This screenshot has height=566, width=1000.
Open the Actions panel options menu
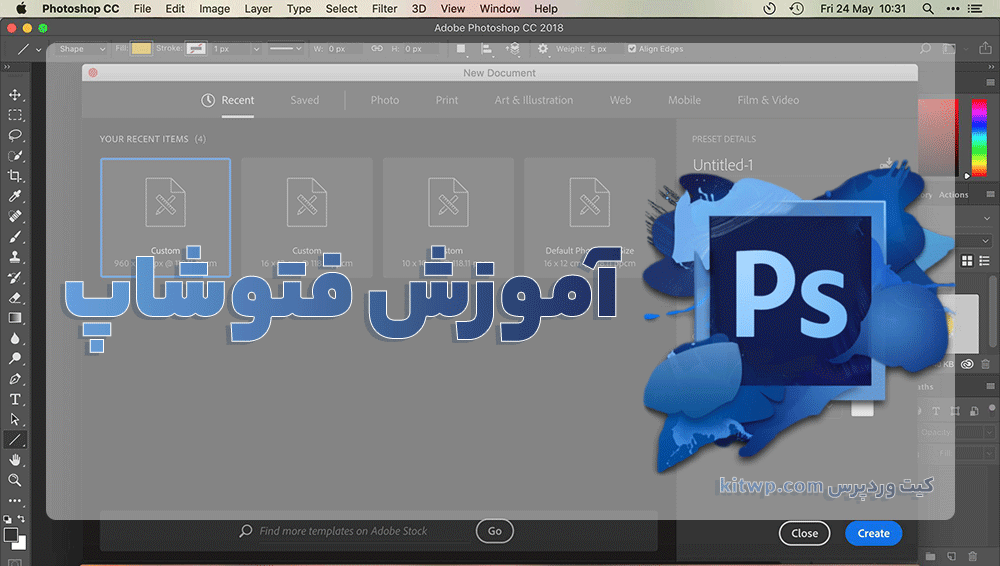tap(990, 194)
